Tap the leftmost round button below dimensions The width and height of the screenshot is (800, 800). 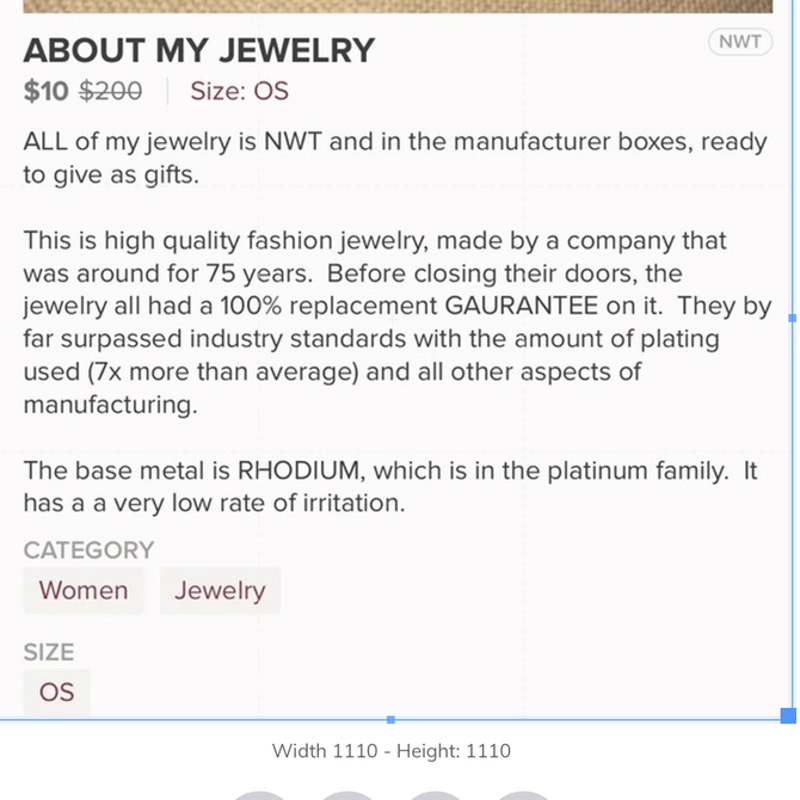(260, 796)
